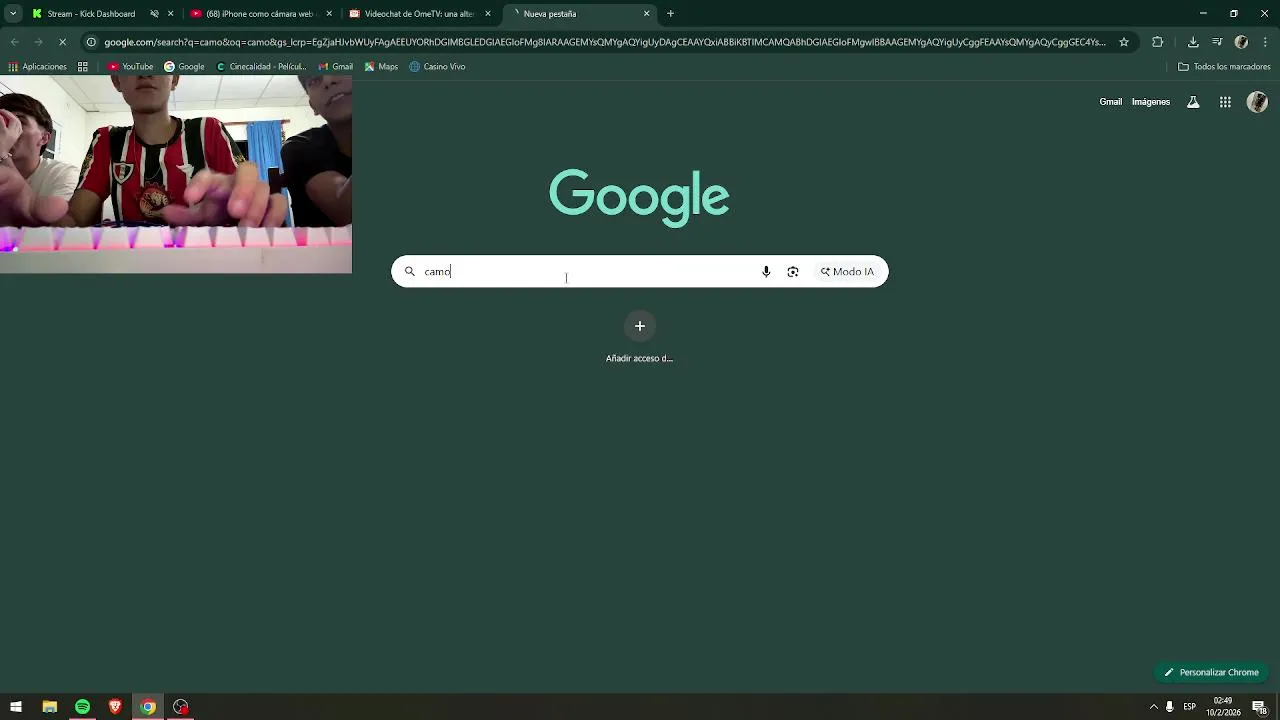
Task: Open the Google apps grid
Action: tap(1225, 102)
